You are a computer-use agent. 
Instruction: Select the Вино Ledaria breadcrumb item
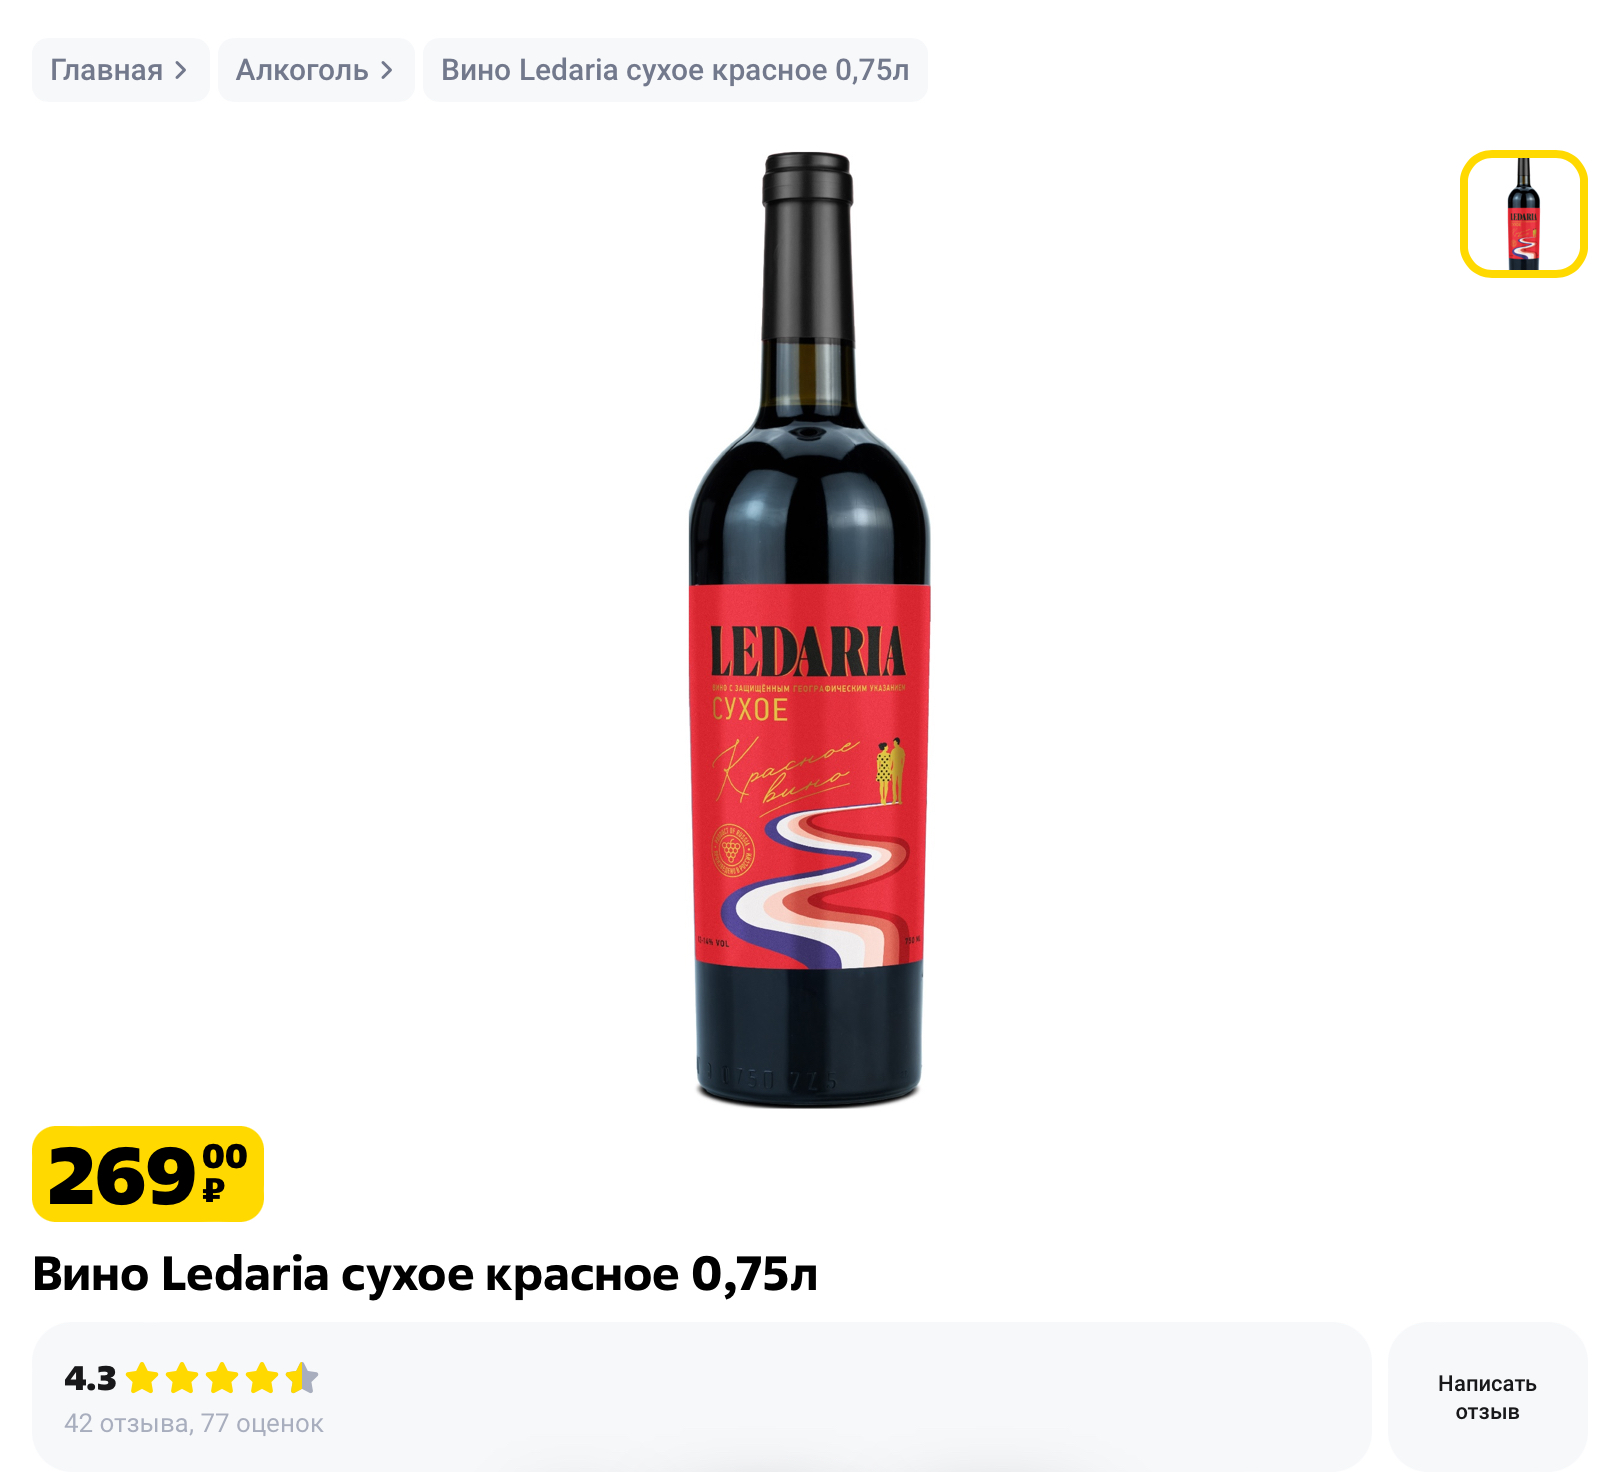coord(675,70)
